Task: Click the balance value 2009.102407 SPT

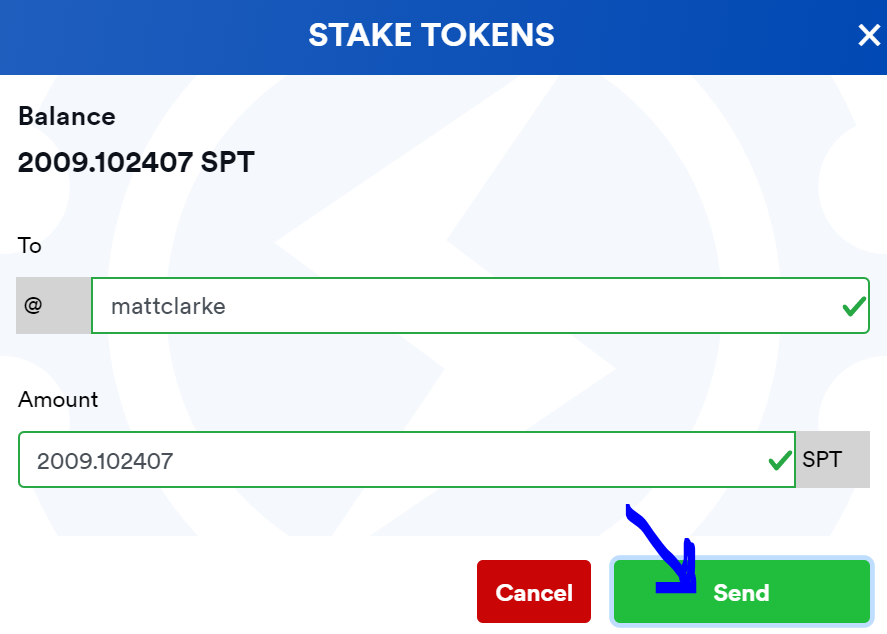Action: 136,162
